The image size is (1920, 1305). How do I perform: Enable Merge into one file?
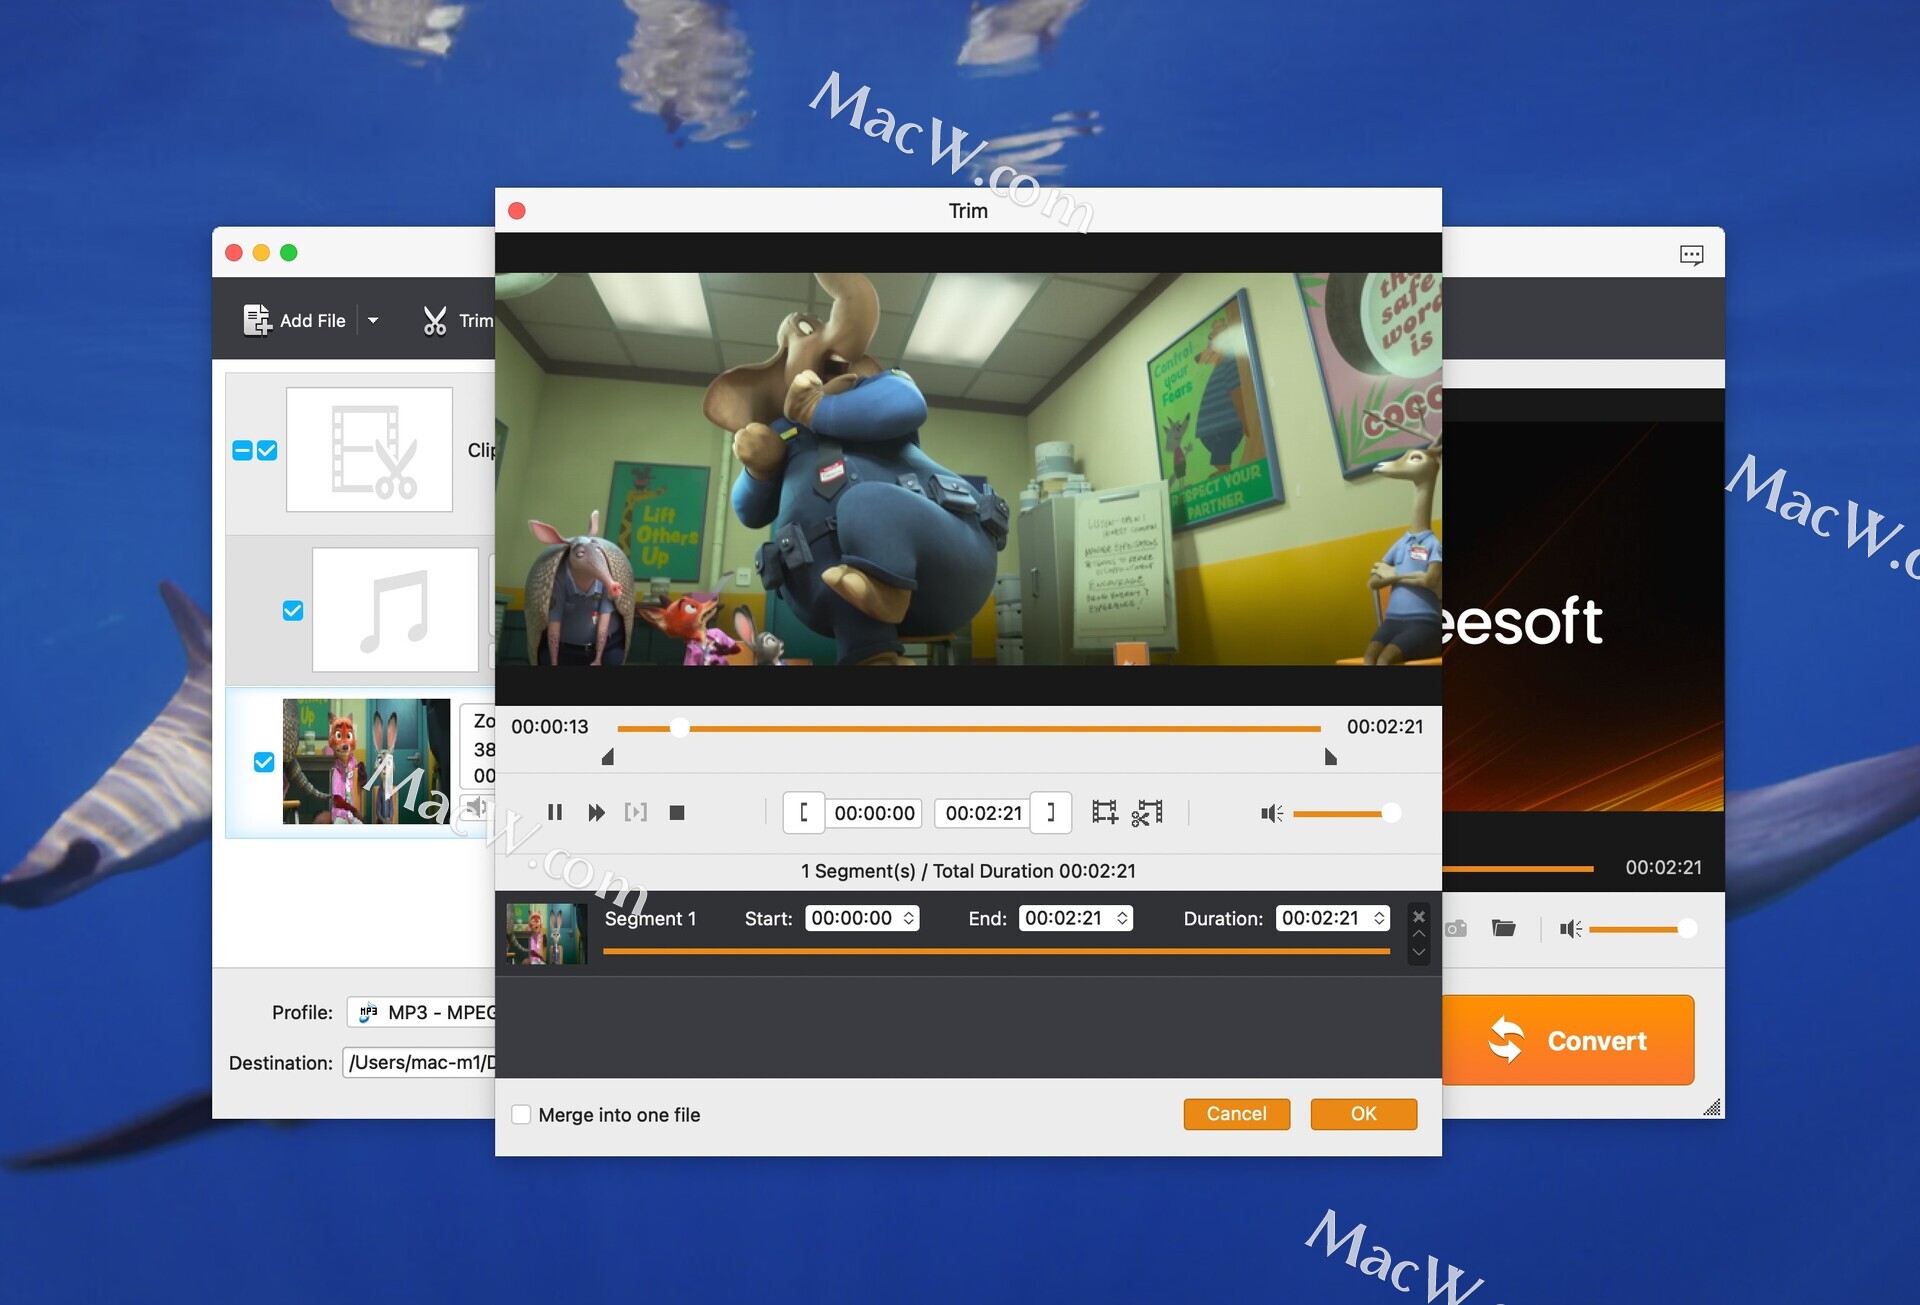tap(521, 1115)
